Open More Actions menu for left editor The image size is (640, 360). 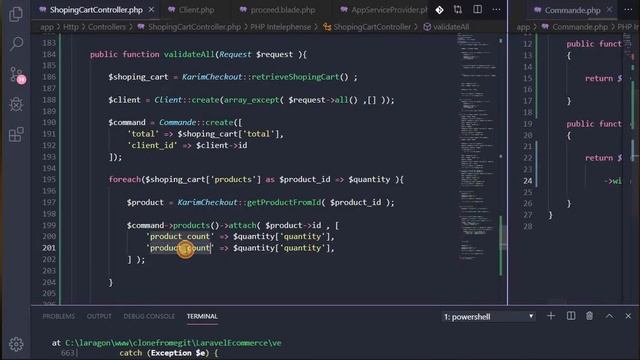point(496,10)
